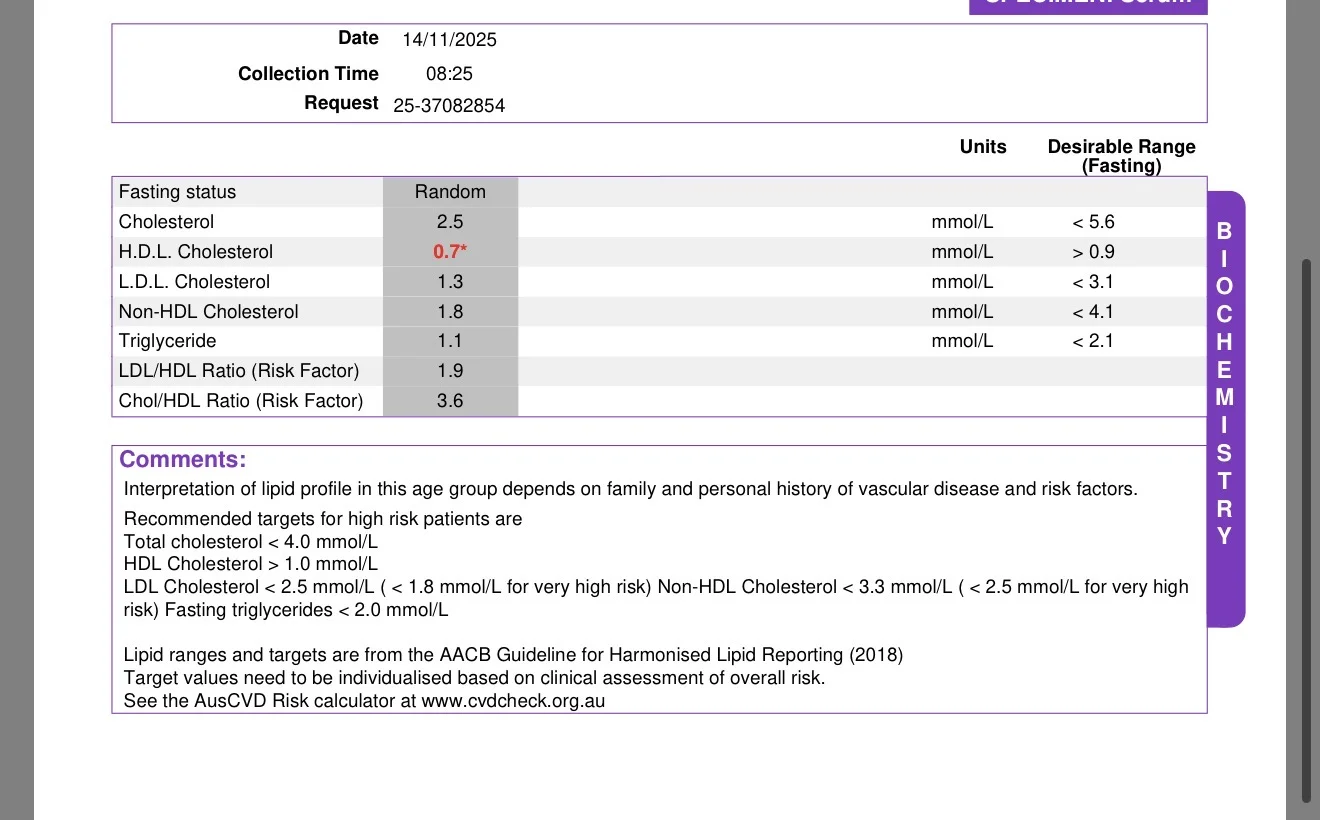Click the Fasting status Random cell
This screenshot has width=1320, height=820.
[x=450, y=192]
